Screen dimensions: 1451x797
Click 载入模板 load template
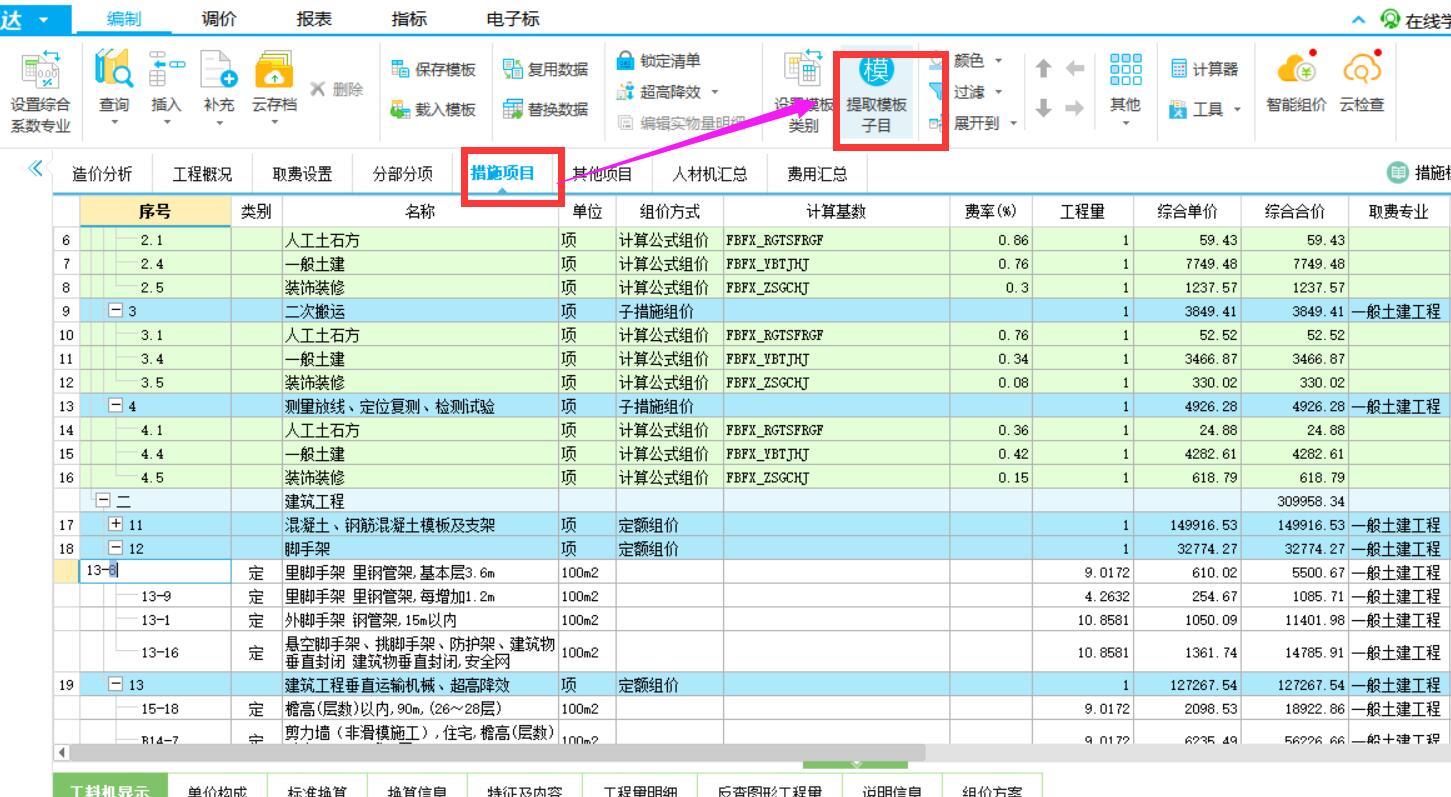[433, 109]
